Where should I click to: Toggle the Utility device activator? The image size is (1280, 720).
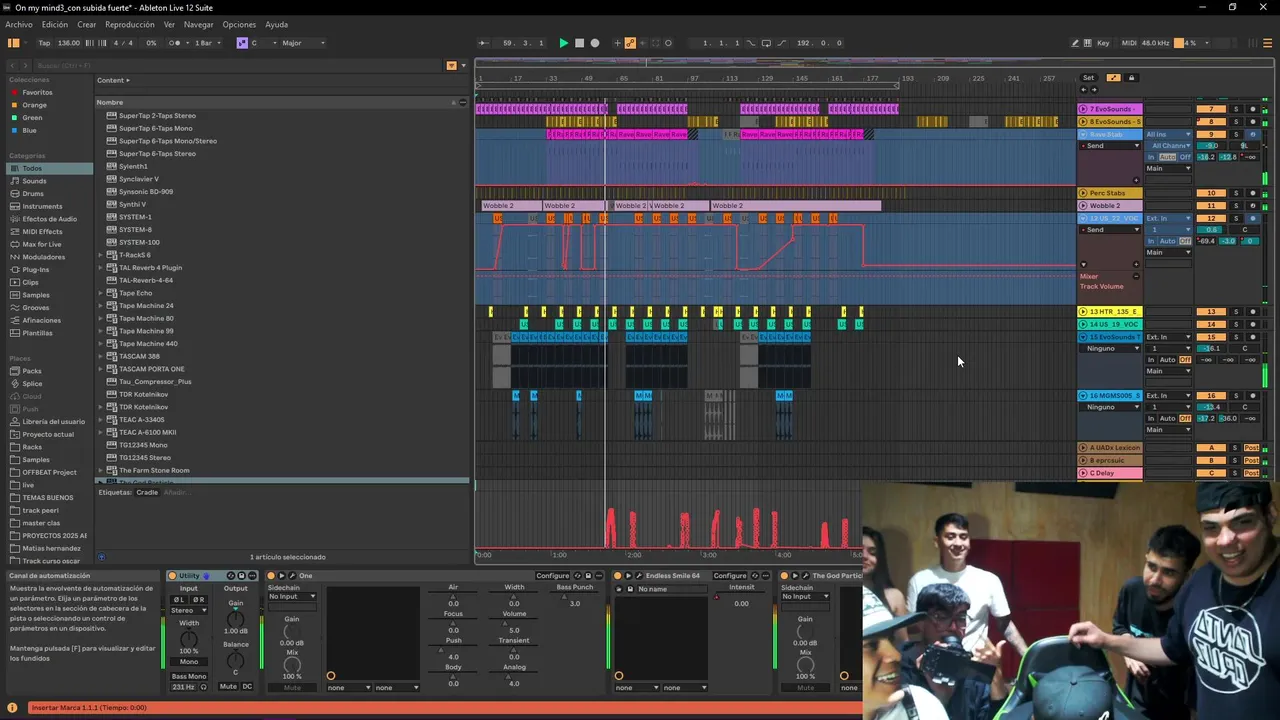(x=172, y=576)
